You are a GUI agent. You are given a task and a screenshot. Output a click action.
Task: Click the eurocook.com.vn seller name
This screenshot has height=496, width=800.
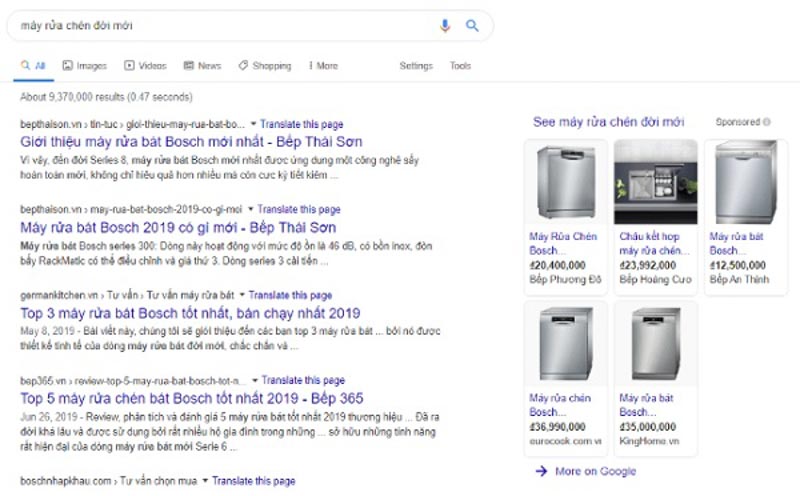[x=565, y=441]
